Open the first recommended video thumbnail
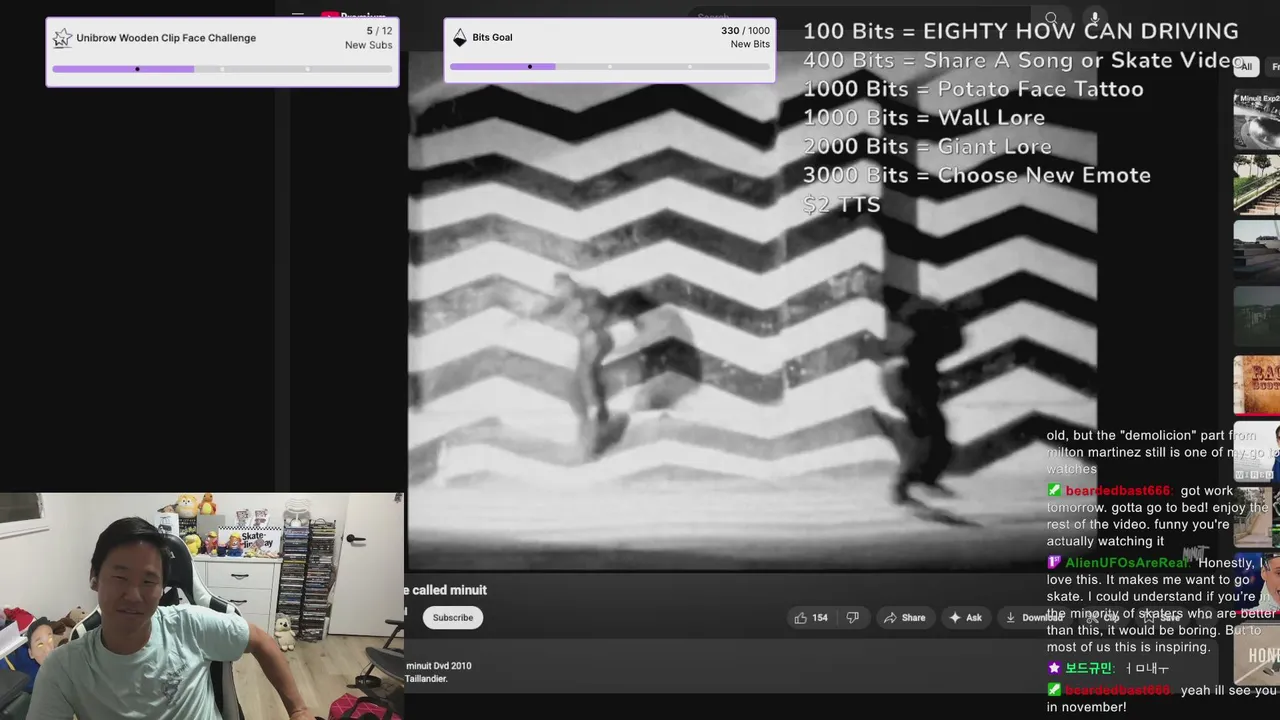Screen dimensions: 1280x720 tap(1257, 120)
